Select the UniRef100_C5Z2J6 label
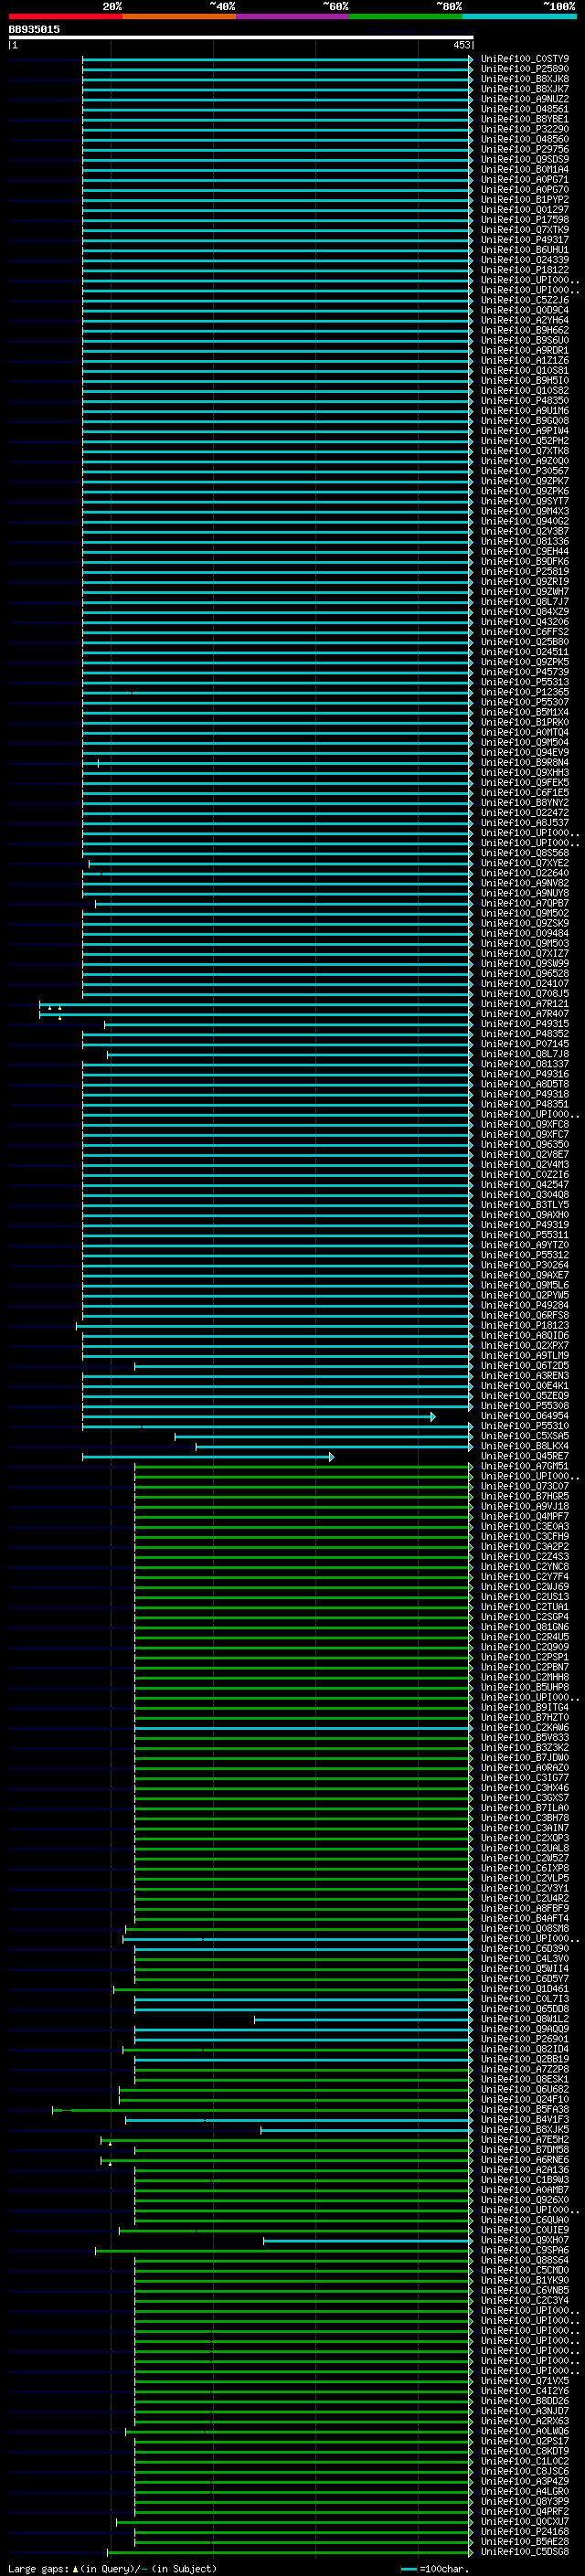Screen dimensions: 585x2576 (525, 300)
